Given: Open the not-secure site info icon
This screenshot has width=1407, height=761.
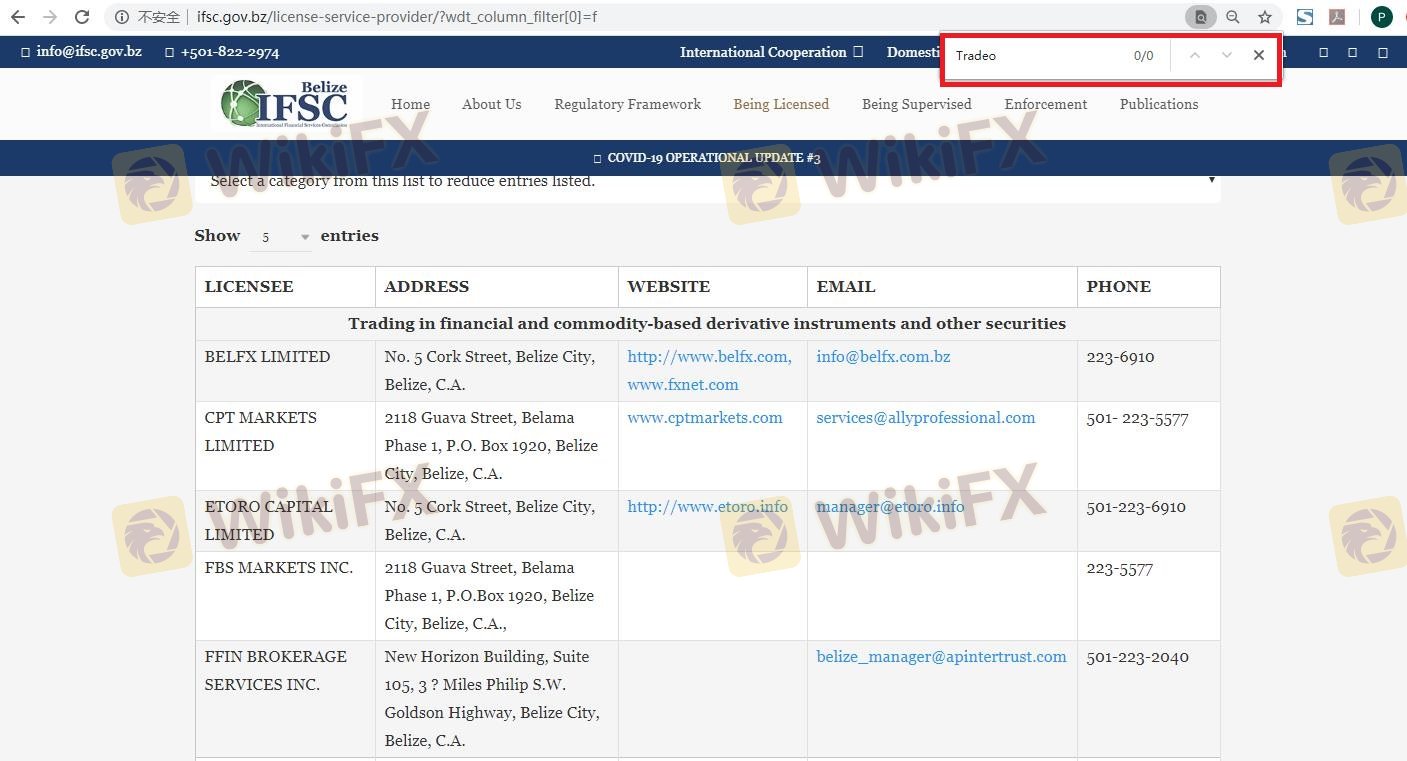Looking at the screenshot, I should point(121,17).
